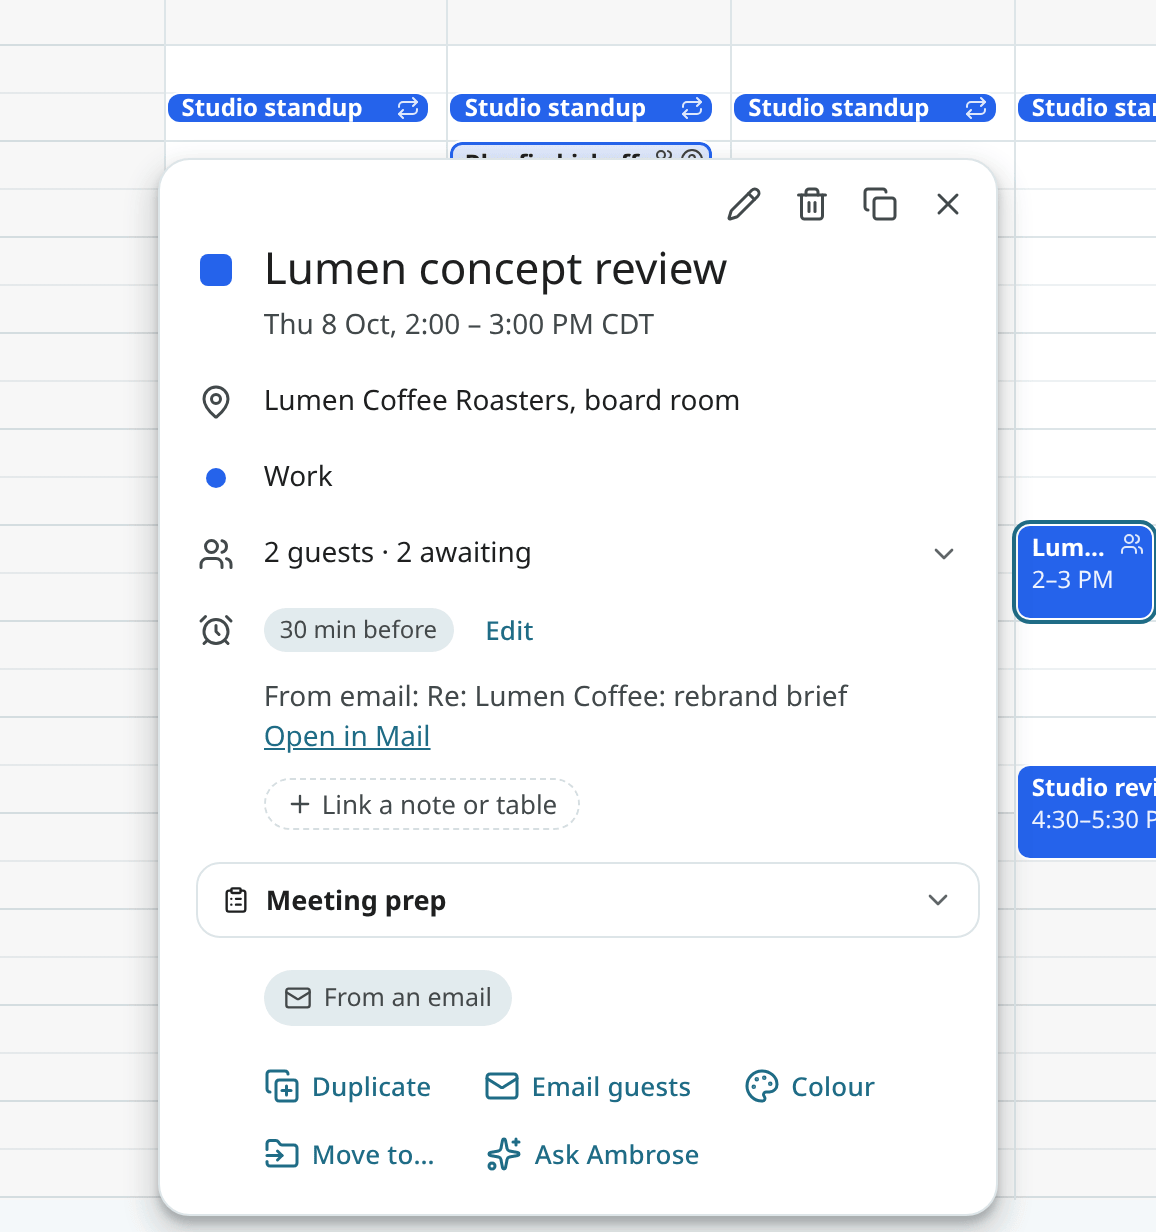Close the event details popup
The width and height of the screenshot is (1156, 1232).
(x=948, y=204)
